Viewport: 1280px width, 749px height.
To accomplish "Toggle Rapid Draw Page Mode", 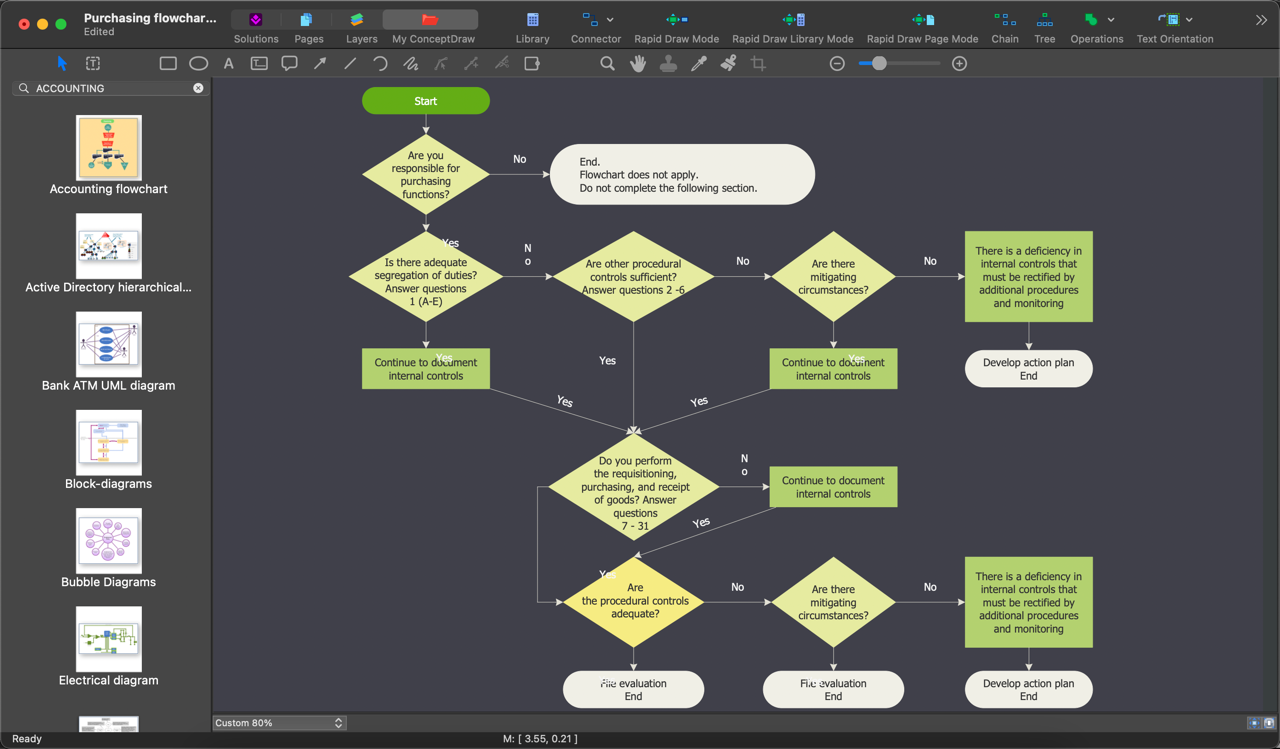I will tap(922, 26).
